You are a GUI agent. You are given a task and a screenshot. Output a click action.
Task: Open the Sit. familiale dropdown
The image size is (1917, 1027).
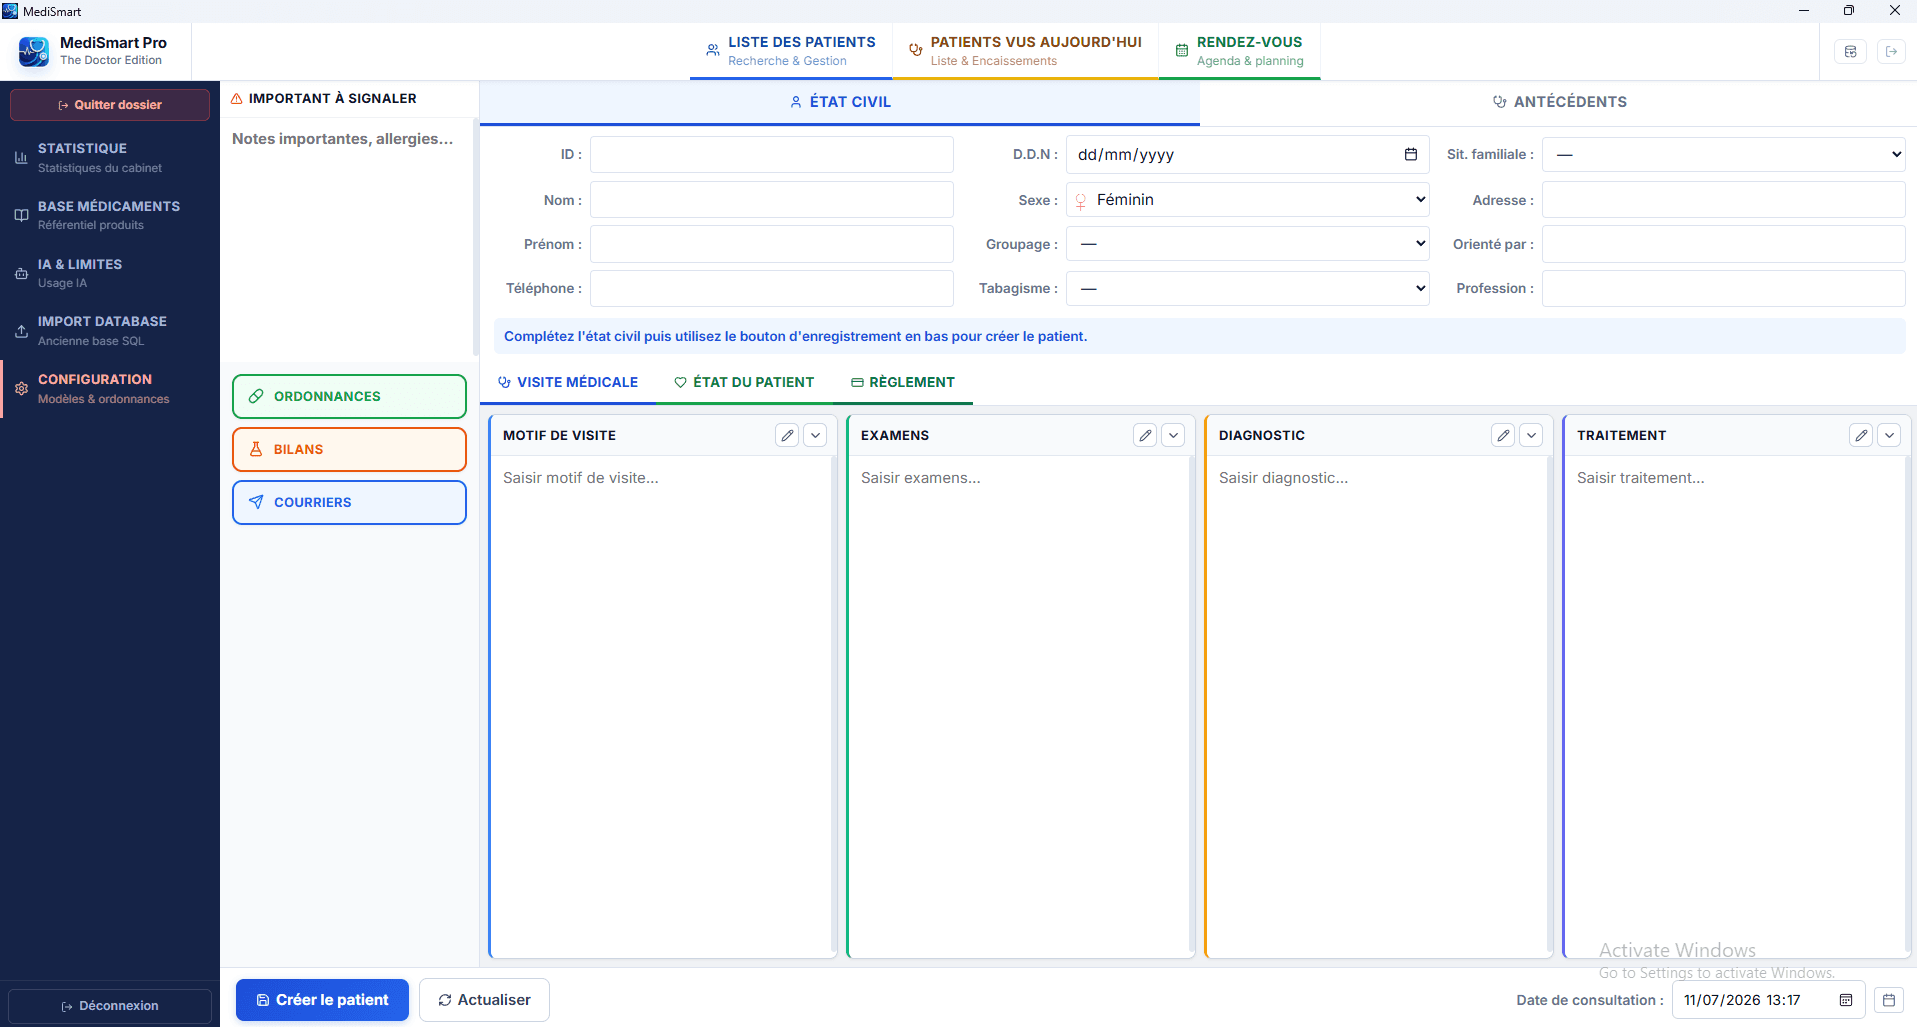(1723, 154)
